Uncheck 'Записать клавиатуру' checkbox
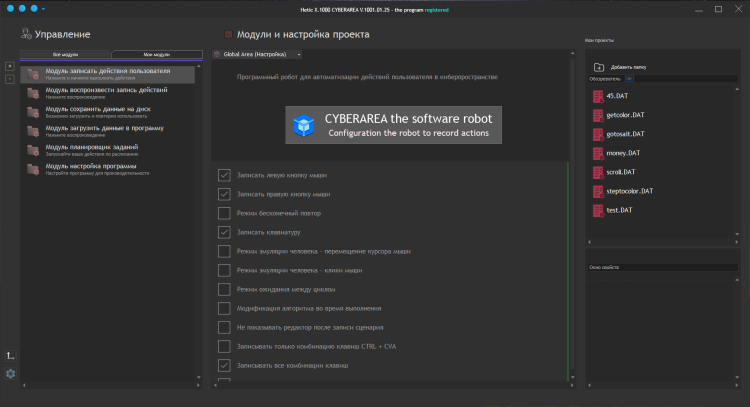Screen dimensions: 750x407 pos(224,232)
